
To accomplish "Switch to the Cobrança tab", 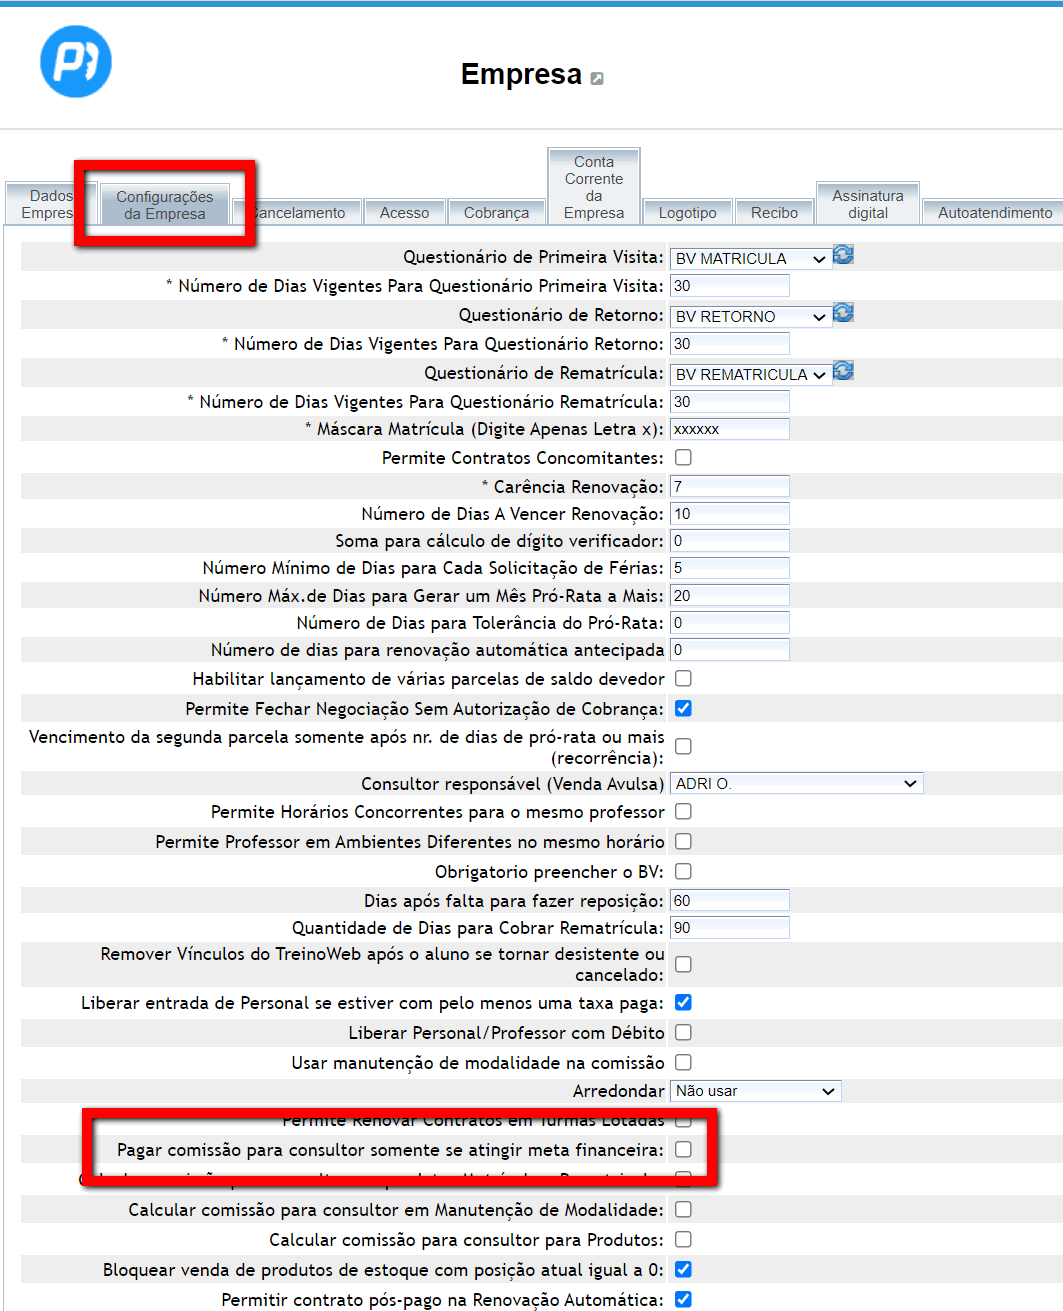I will pyautogui.click(x=496, y=213).
